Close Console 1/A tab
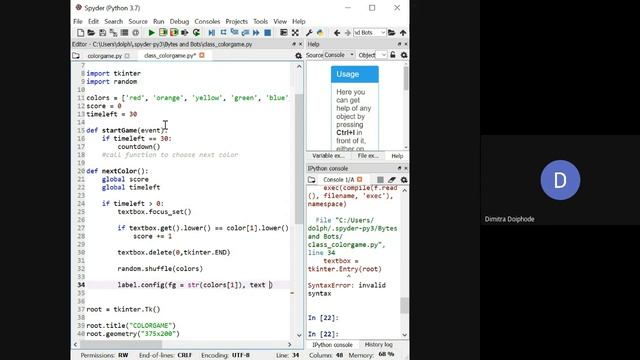Screen dimensions: 640x360 (x=360, y=180)
